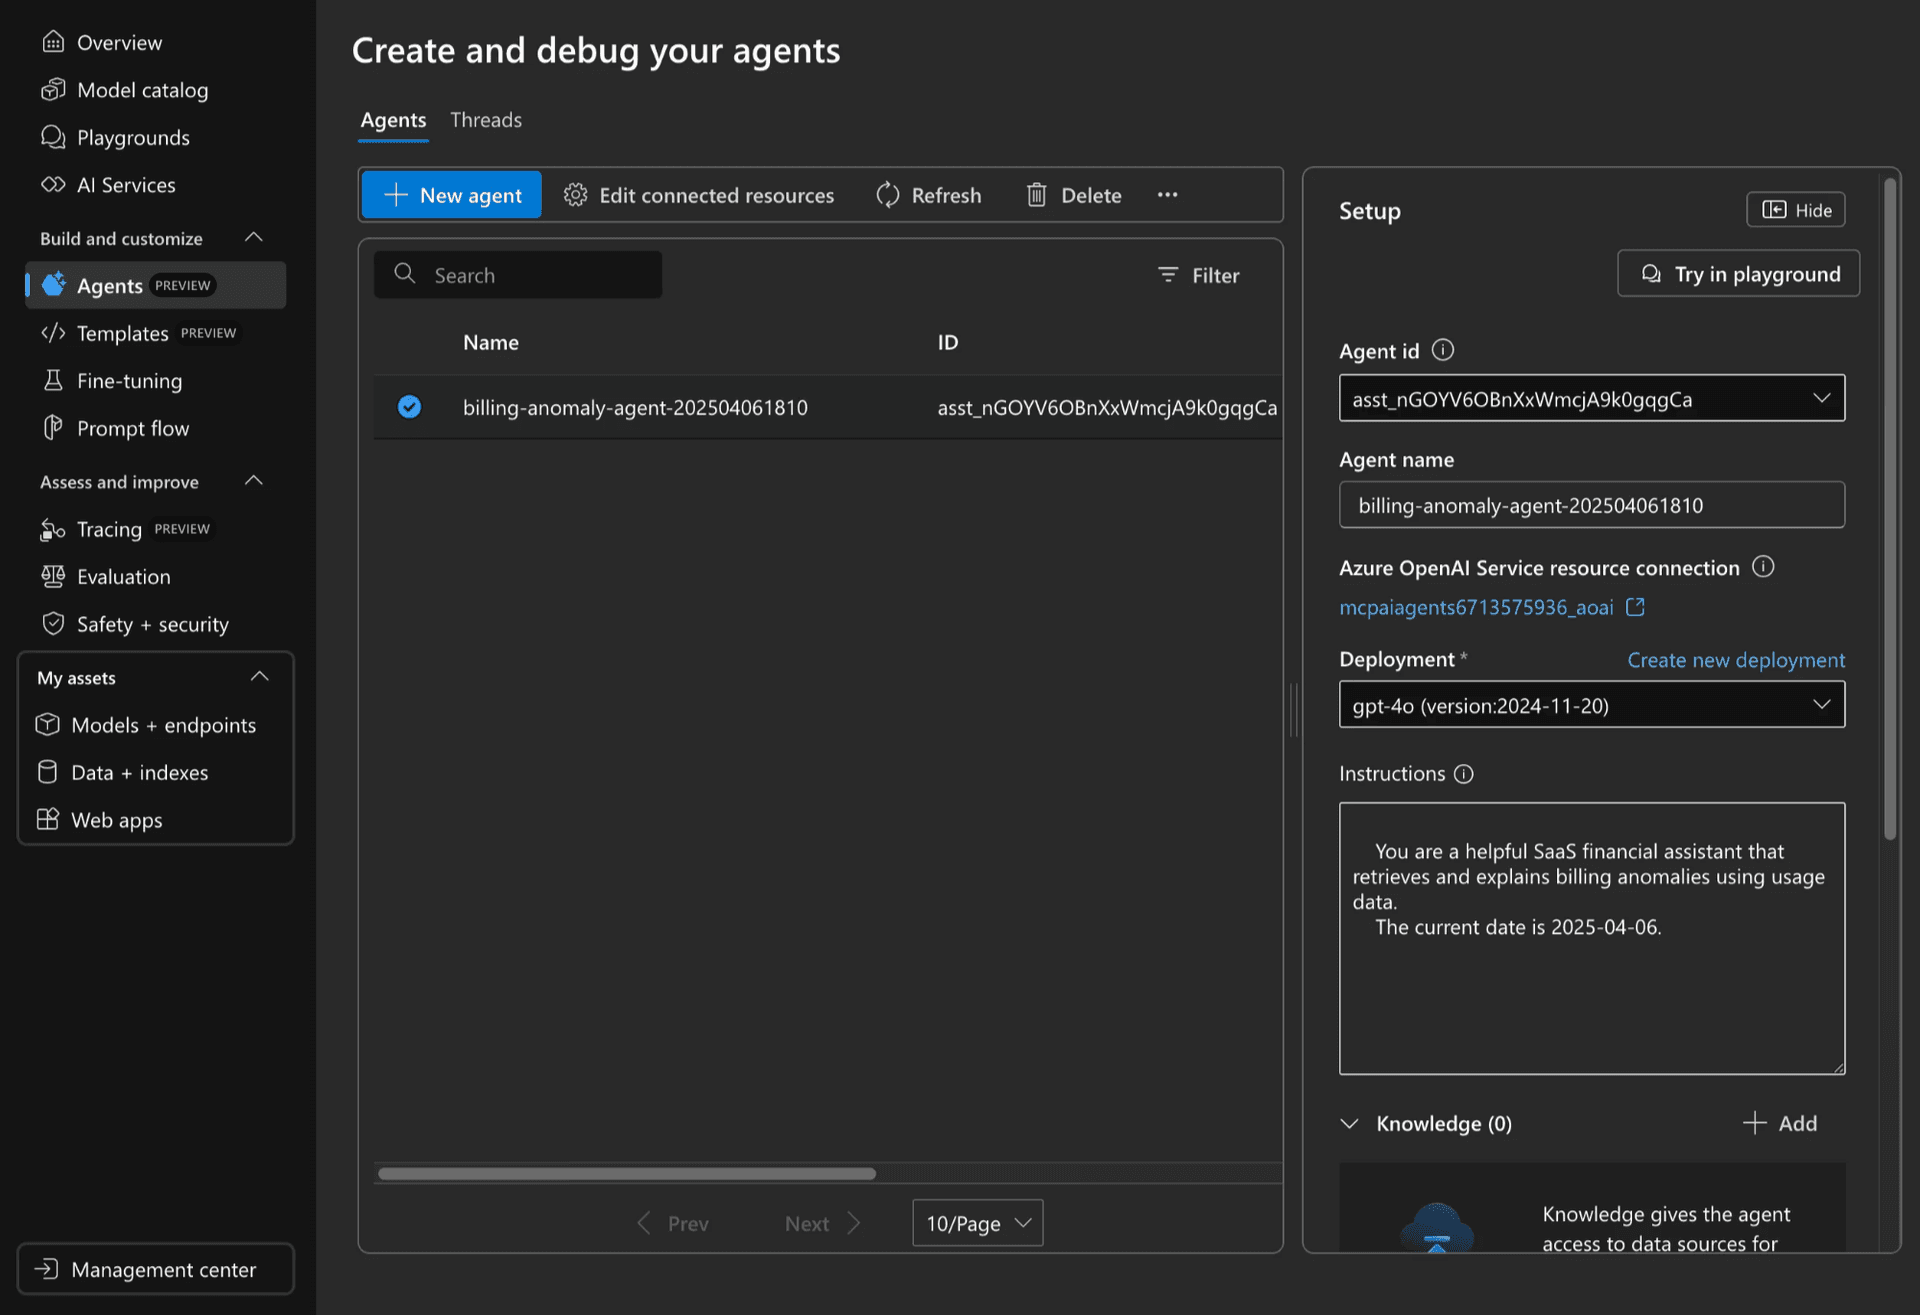Viewport: 1920px width, 1315px height.
Task: Uncheck the billing-anomaly-agent row
Action: (x=409, y=407)
